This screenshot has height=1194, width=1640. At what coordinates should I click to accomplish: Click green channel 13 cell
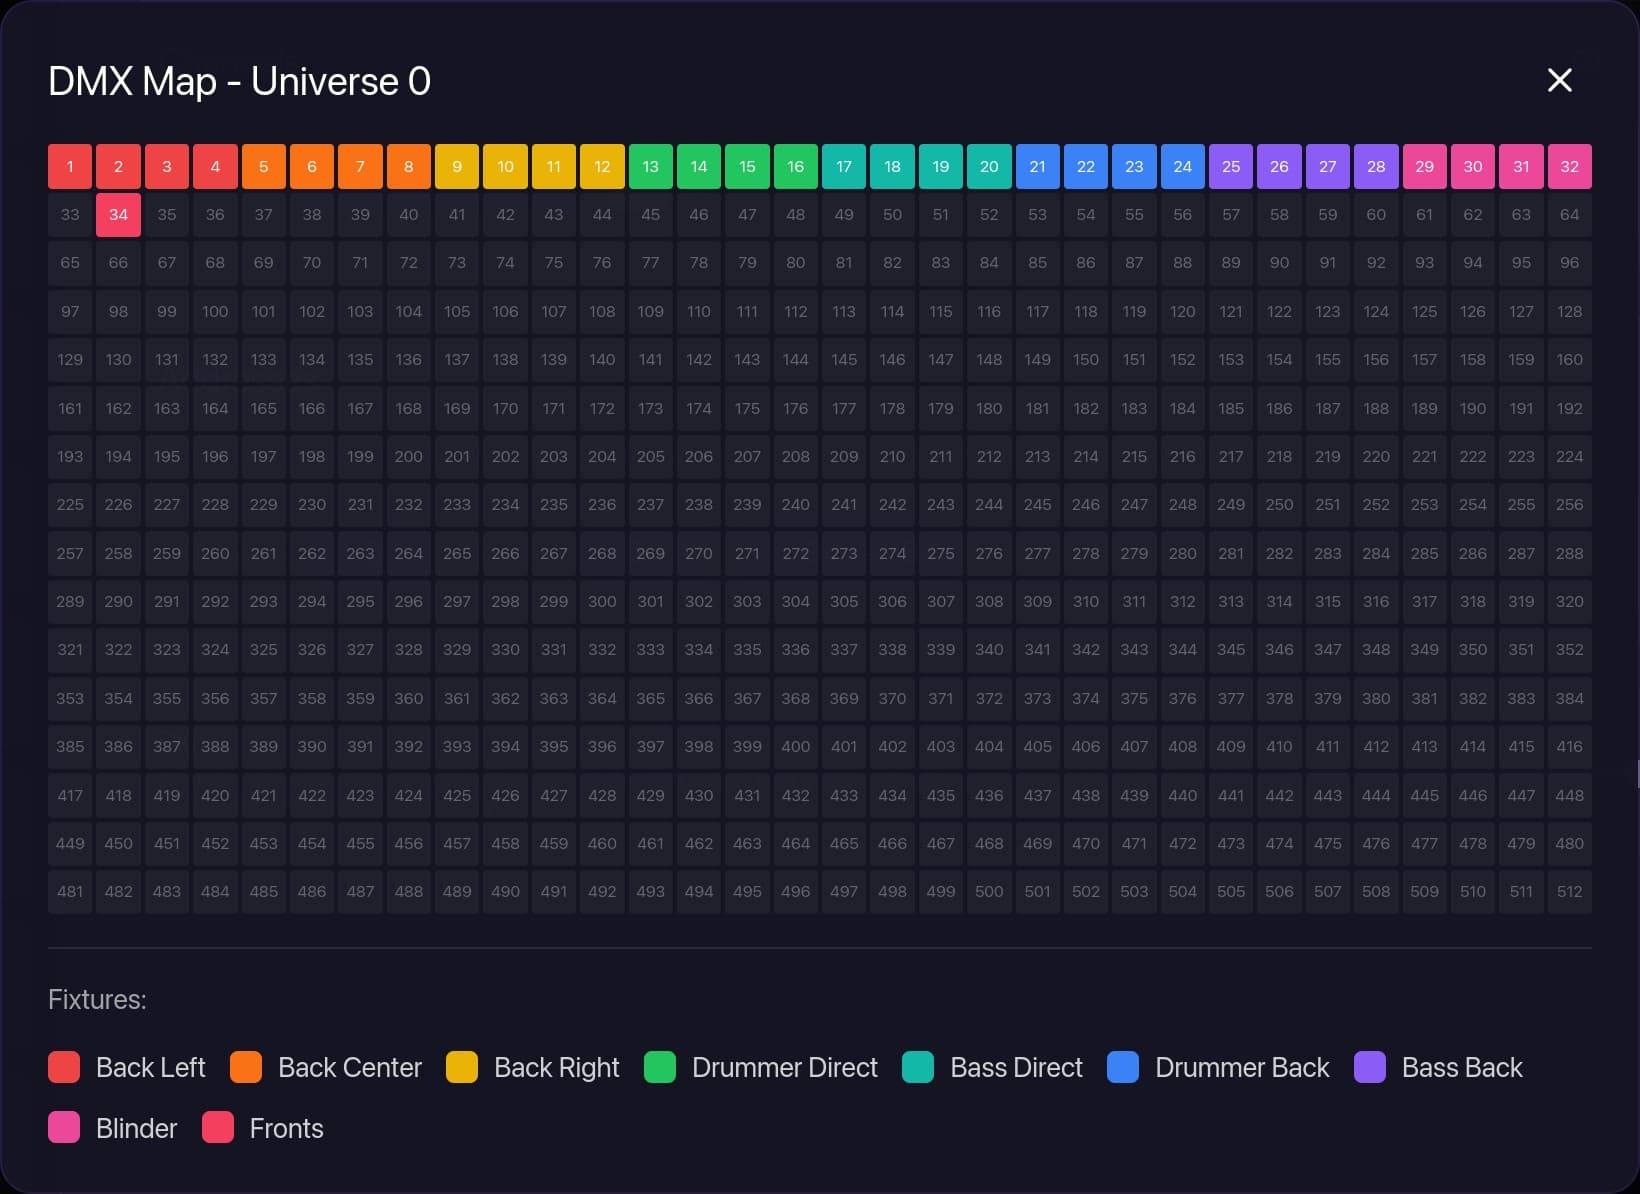pos(651,167)
